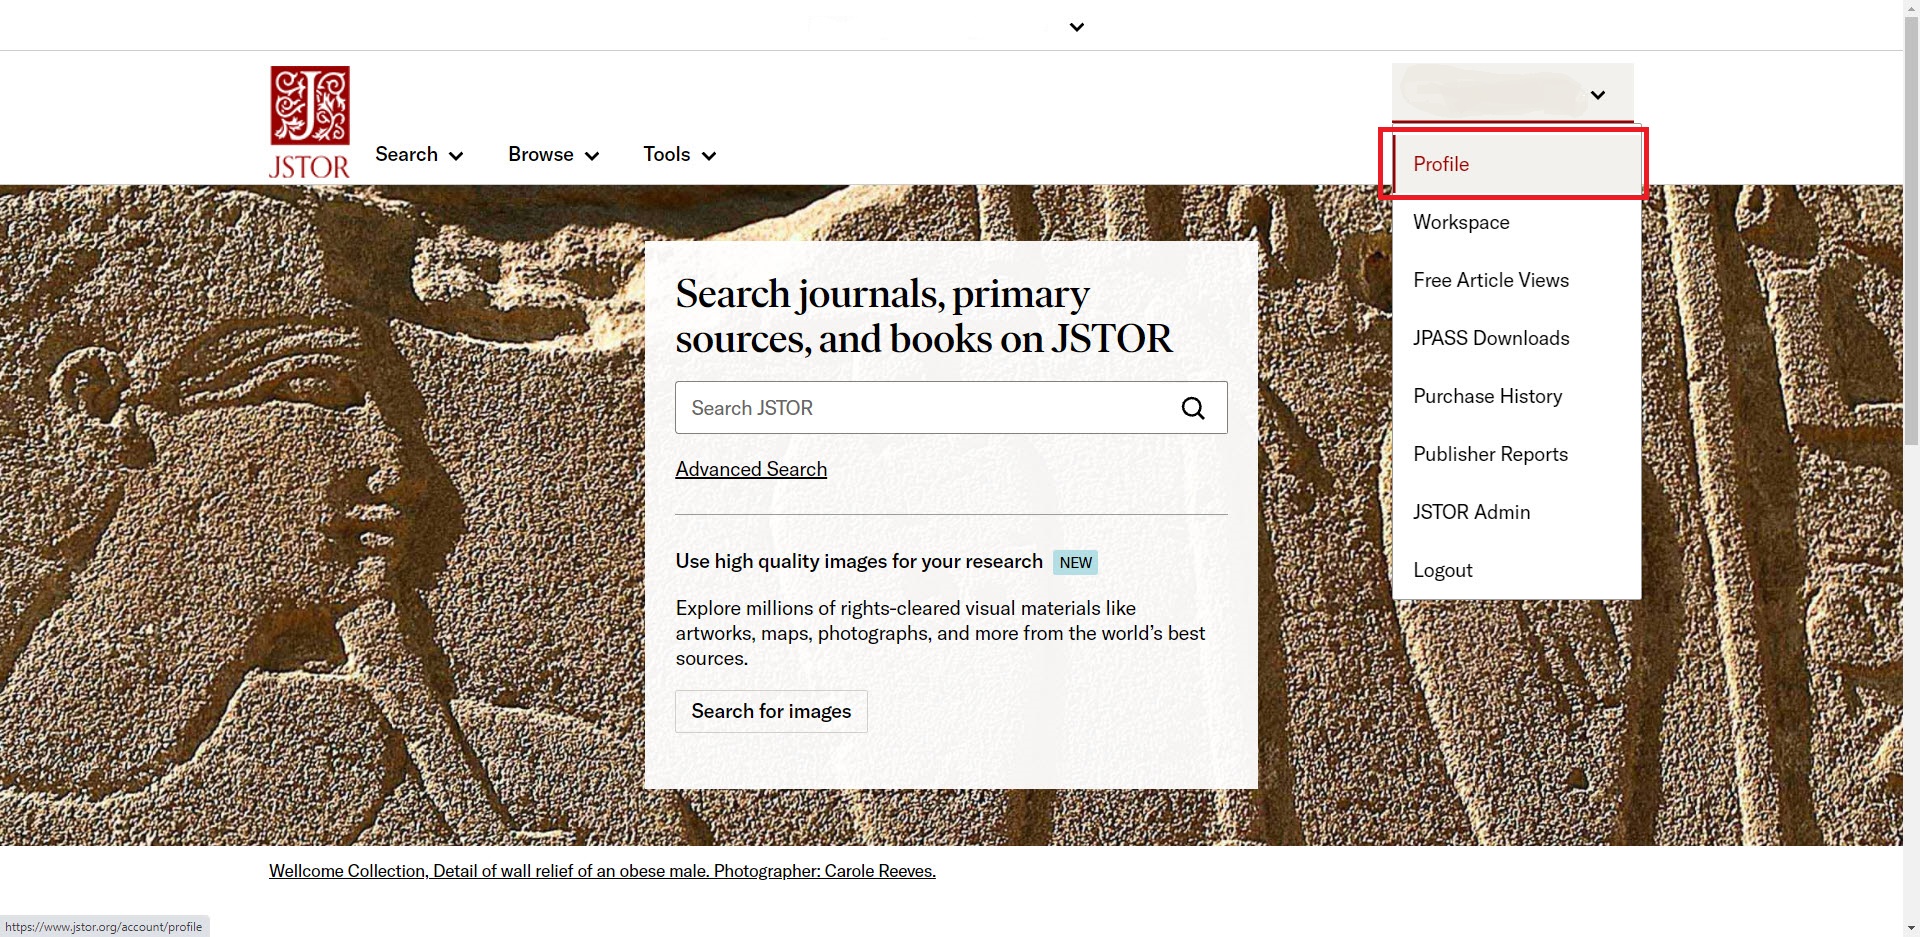Click the JSTOR logo
Image resolution: width=1920 pixels, height=937 pixels.
[x=310, y=122]
